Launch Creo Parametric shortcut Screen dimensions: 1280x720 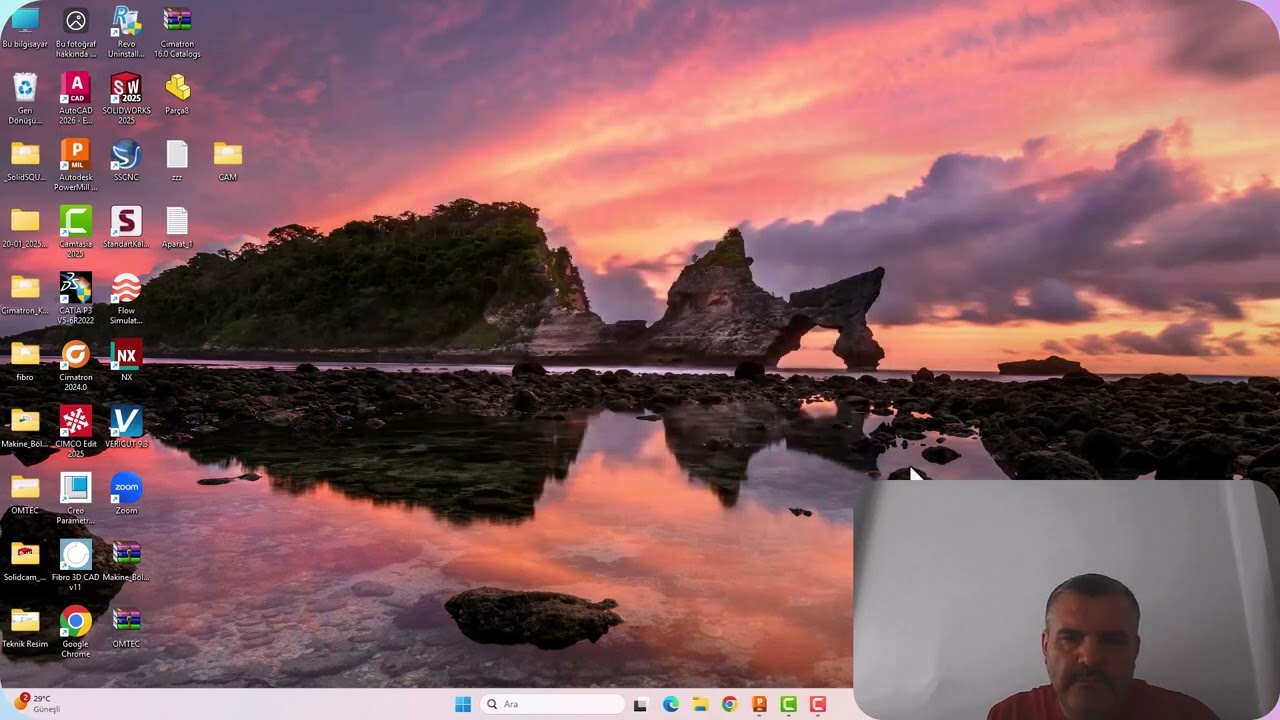(x=76, y=498)
